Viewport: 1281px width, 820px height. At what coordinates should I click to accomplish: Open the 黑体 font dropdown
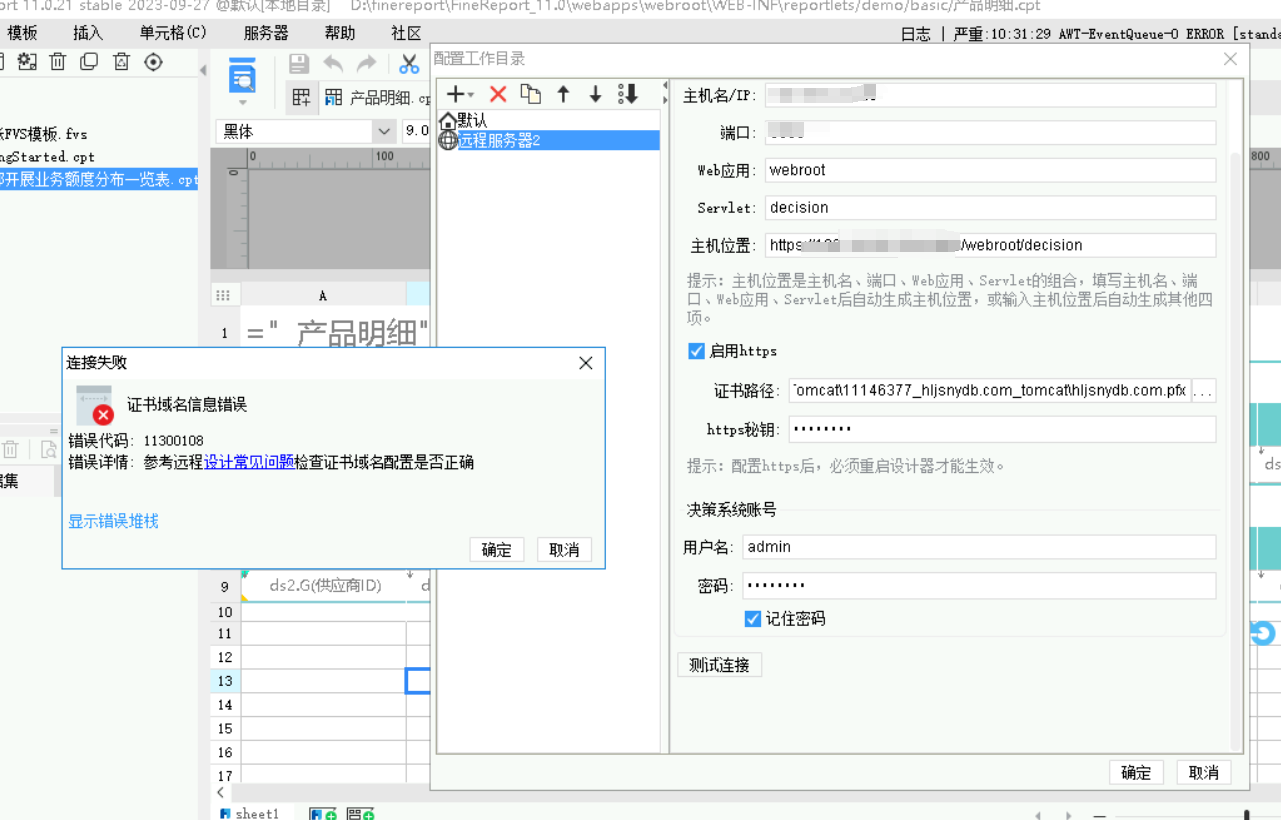384,132
